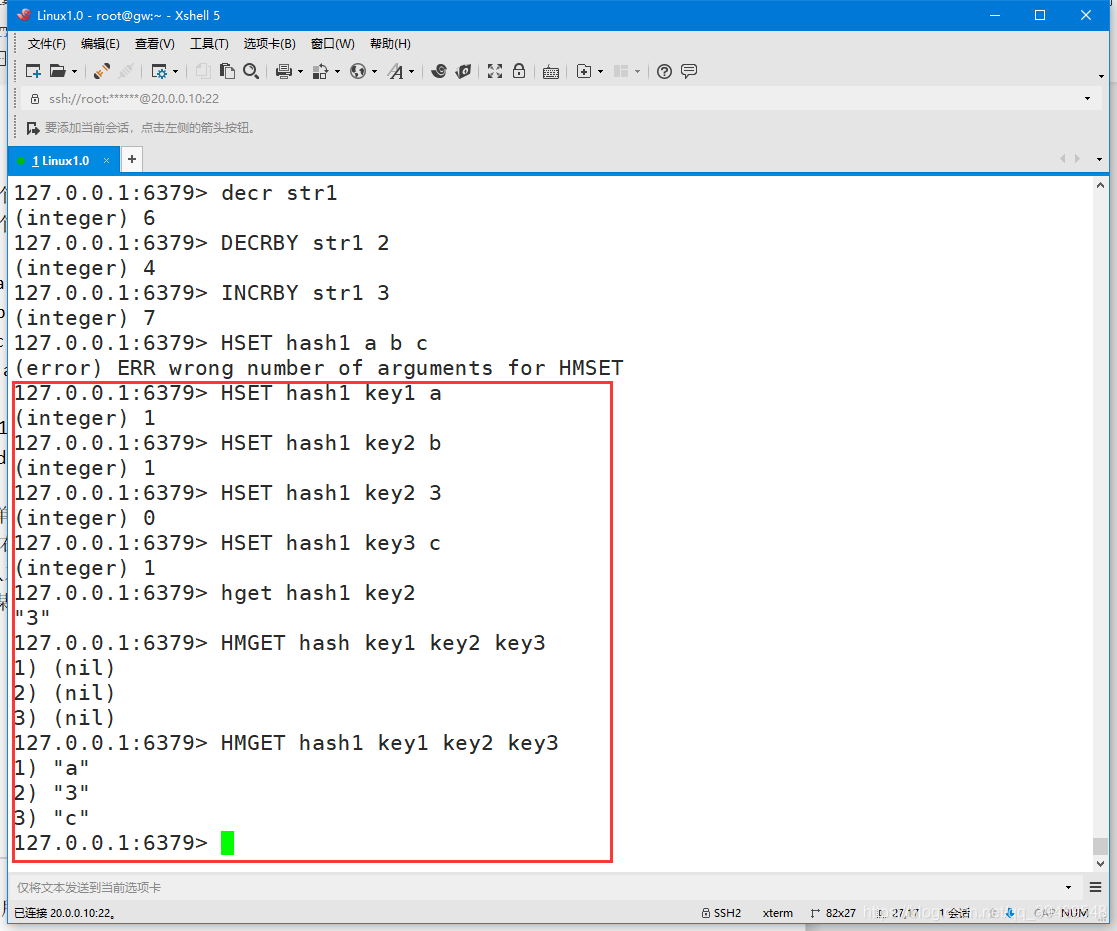Viewport: 1117px width, 931px height.
Task: Click the Copy icon in toolbar
Action: point(203,71)
